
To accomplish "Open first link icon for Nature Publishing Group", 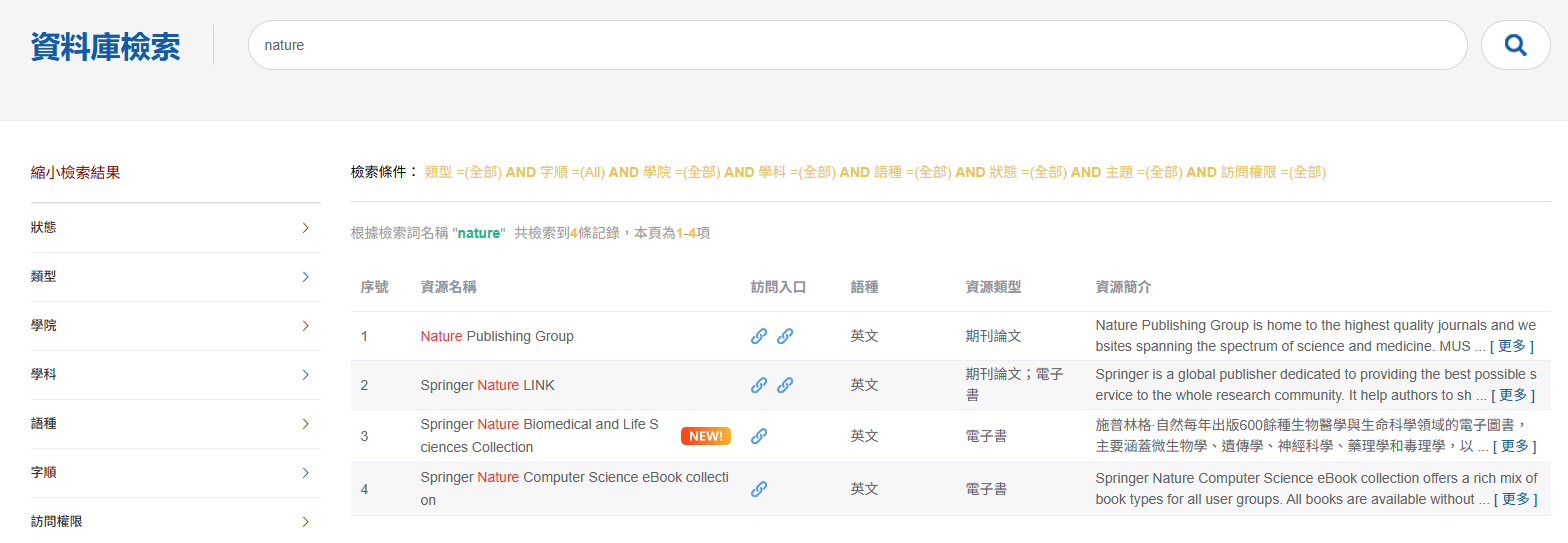I will (x=759, y=336).
